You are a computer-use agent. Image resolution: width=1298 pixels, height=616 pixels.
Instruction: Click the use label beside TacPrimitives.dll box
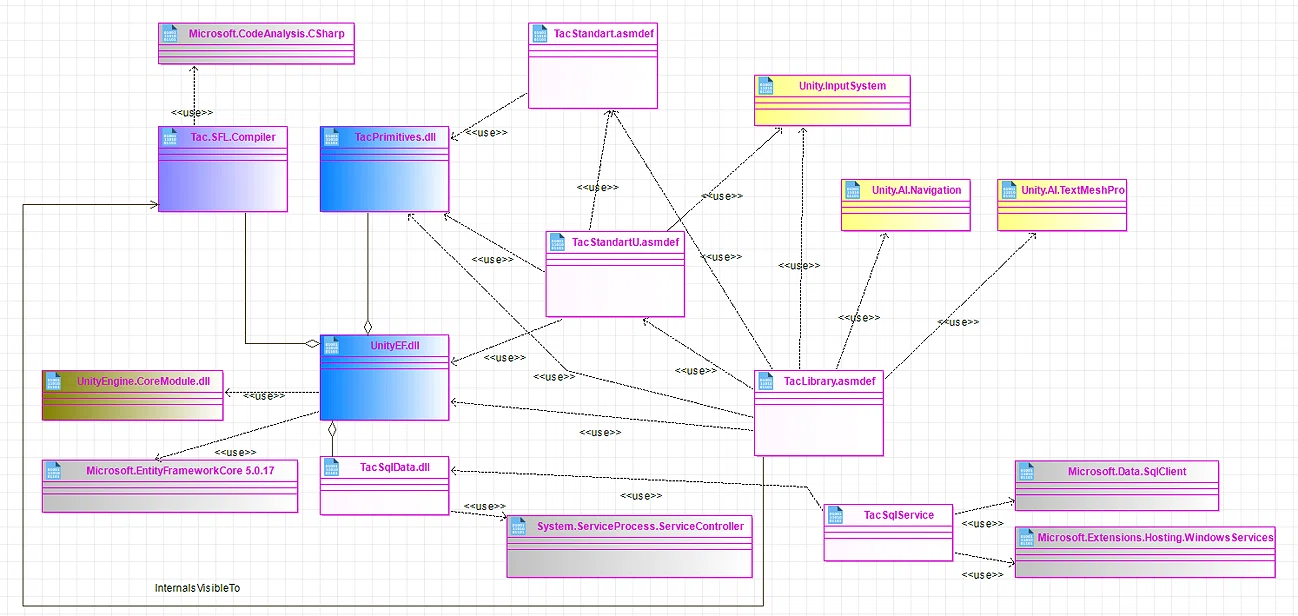click(x=486, y=132)
